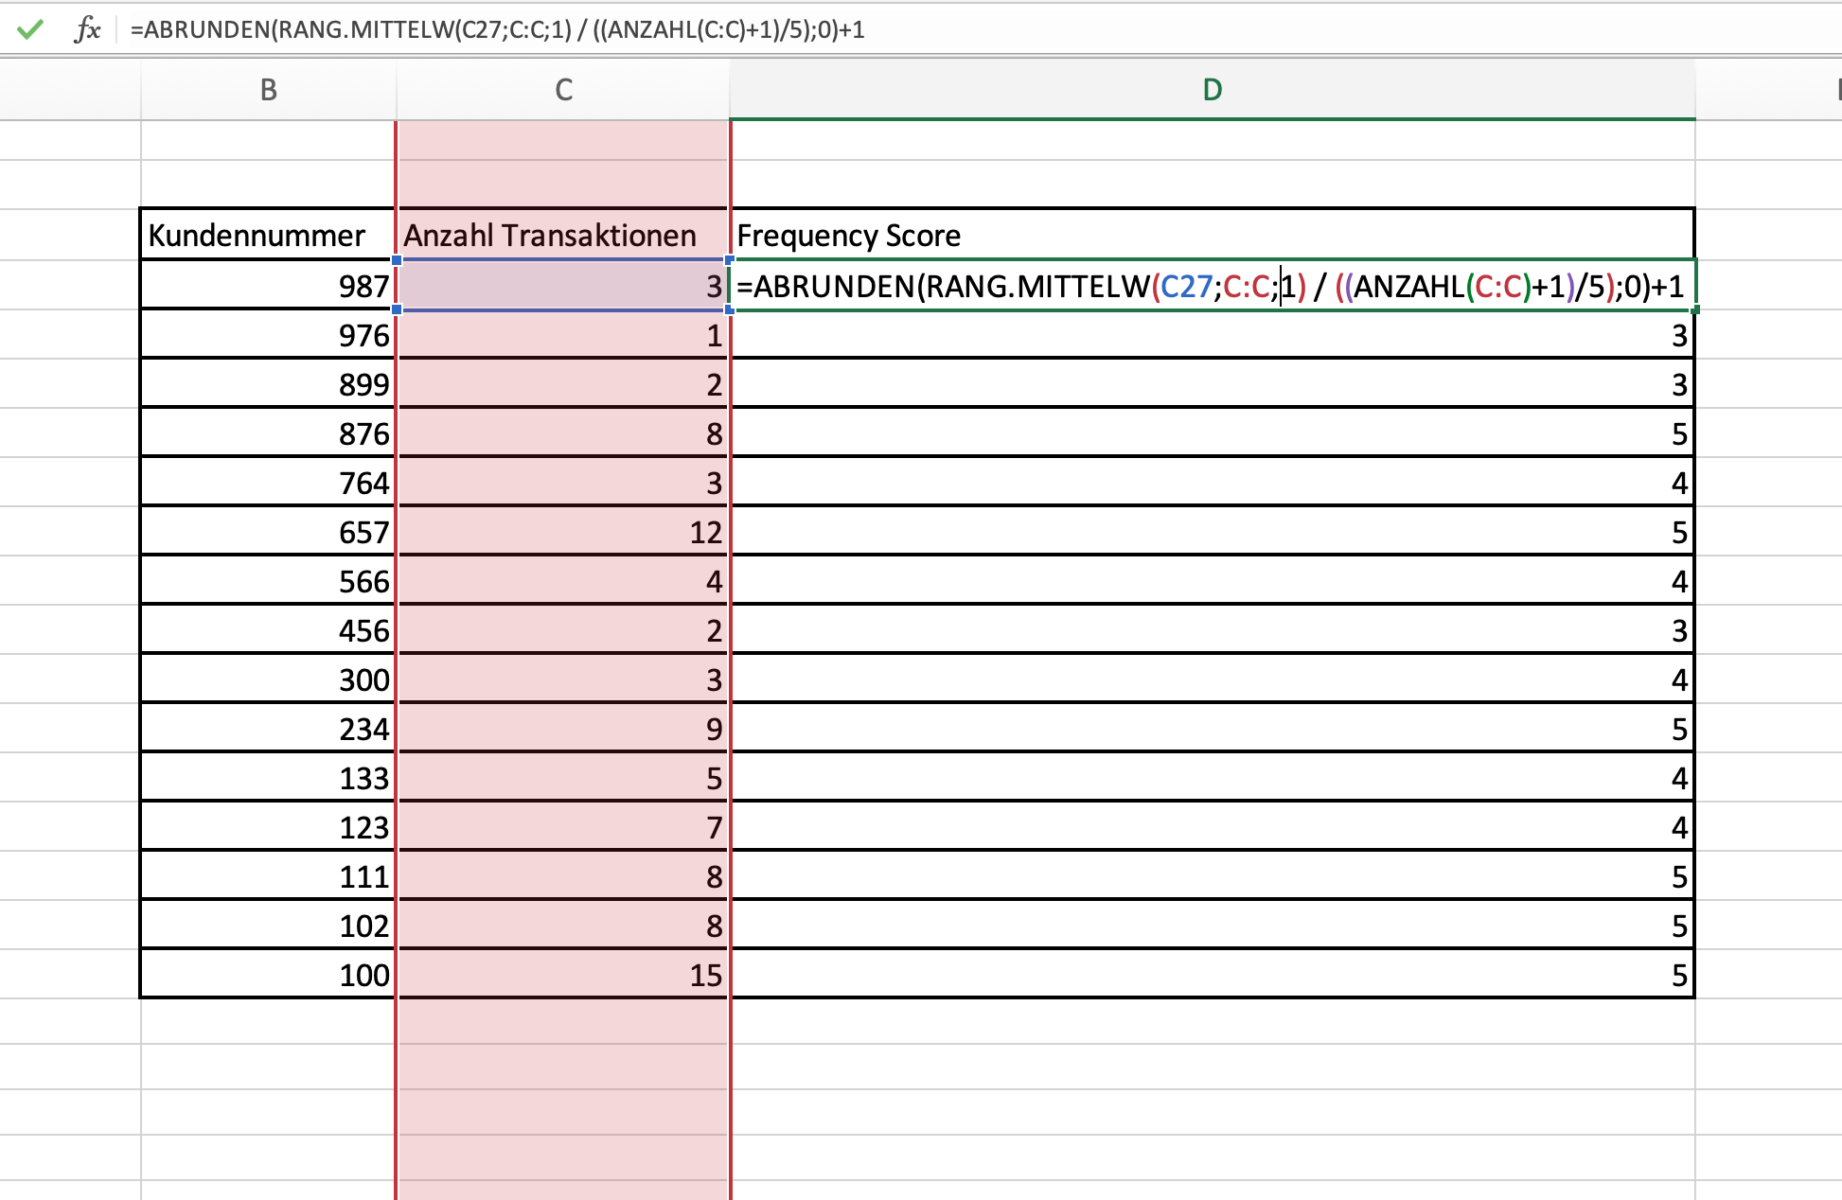
Task: Select the Anzahl Transaktionen header cell
Action: click(563, 235)
